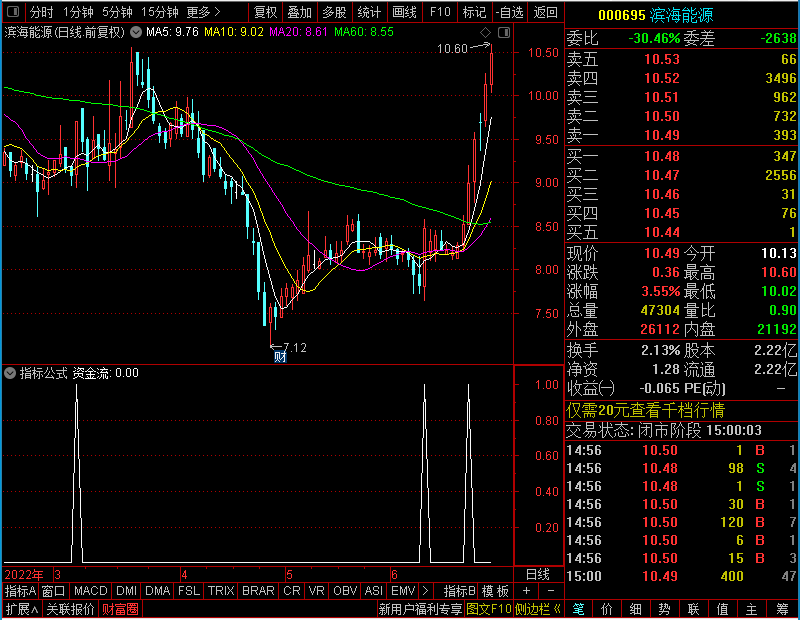Select the 联 linked tab
The width and height of the screenshot is (800, 620).
693,609
